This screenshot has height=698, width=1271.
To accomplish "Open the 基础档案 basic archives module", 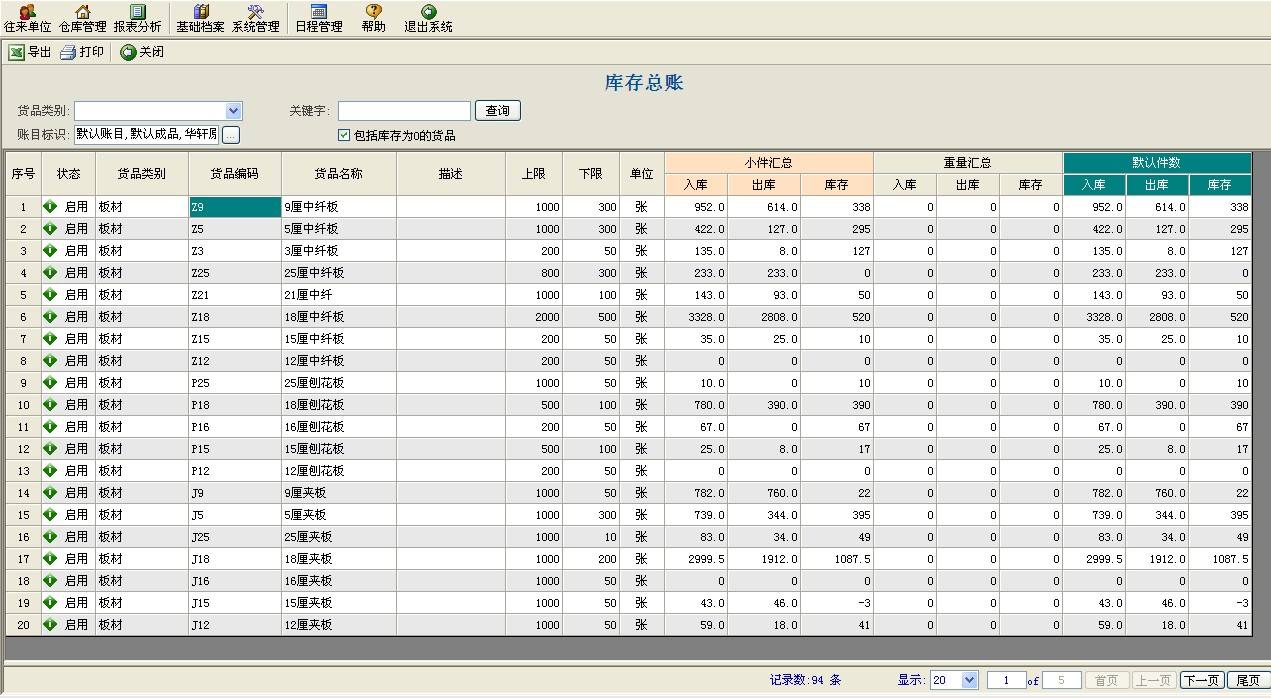I will pyautogui.click(x=201, y=17).
